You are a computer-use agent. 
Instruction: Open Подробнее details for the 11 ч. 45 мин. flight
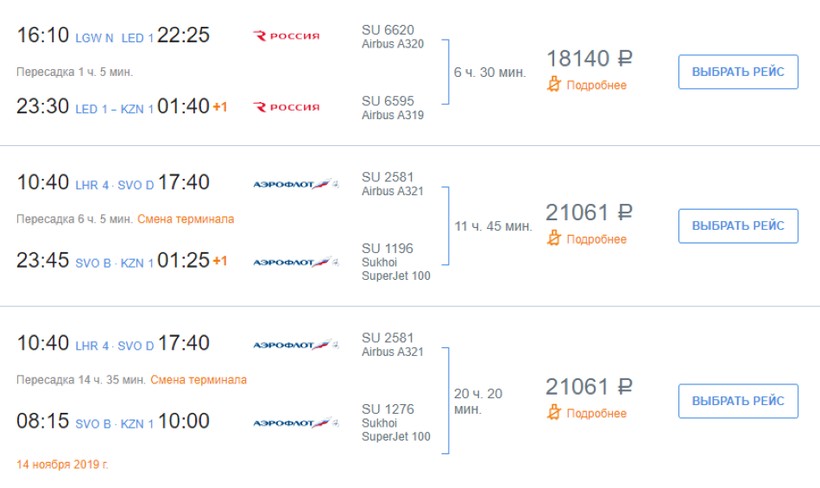pos(597,239)
